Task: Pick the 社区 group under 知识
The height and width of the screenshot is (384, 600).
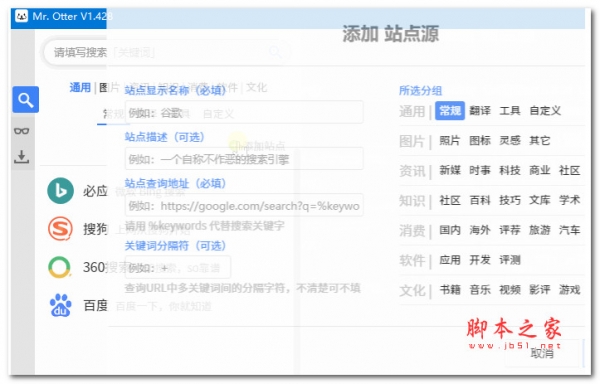Action: coord(450,200)
